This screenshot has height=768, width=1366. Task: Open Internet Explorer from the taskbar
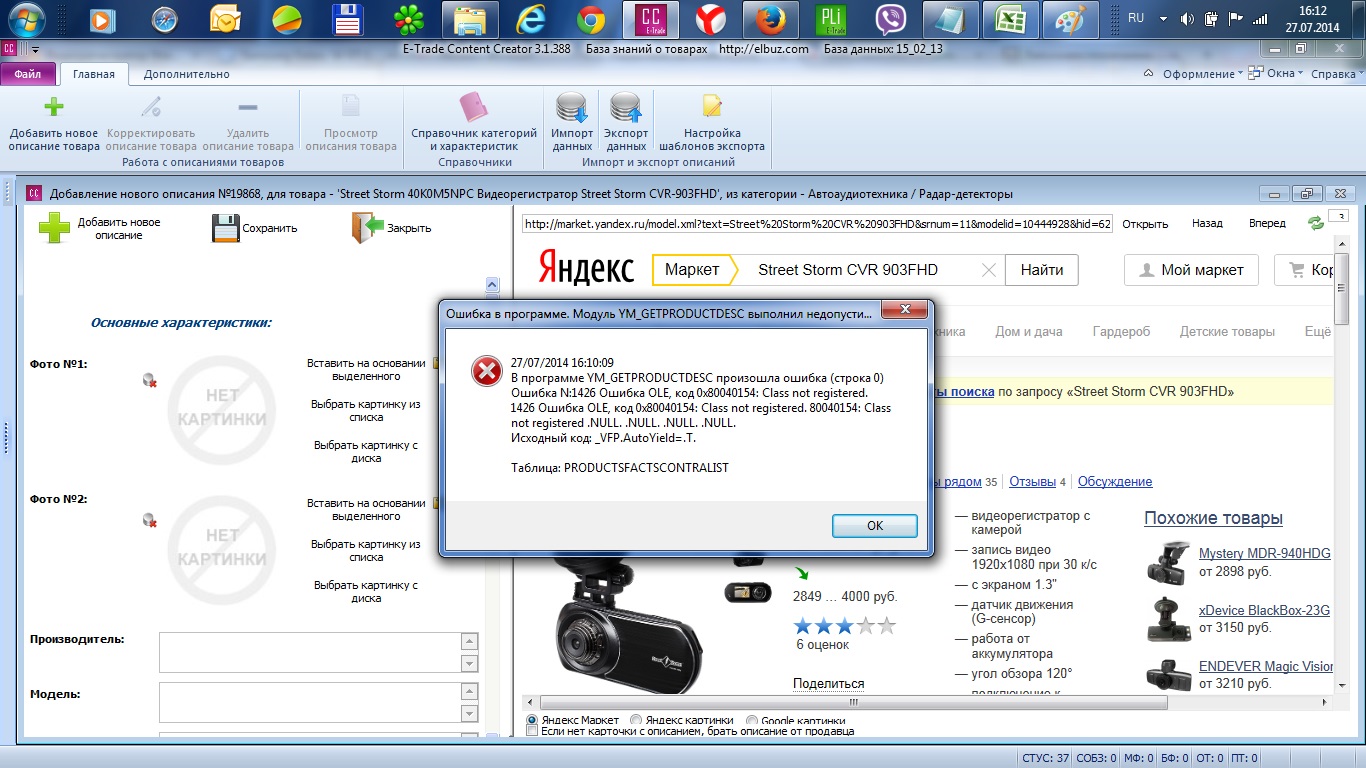pyautogui.click(x=531, y=20)
